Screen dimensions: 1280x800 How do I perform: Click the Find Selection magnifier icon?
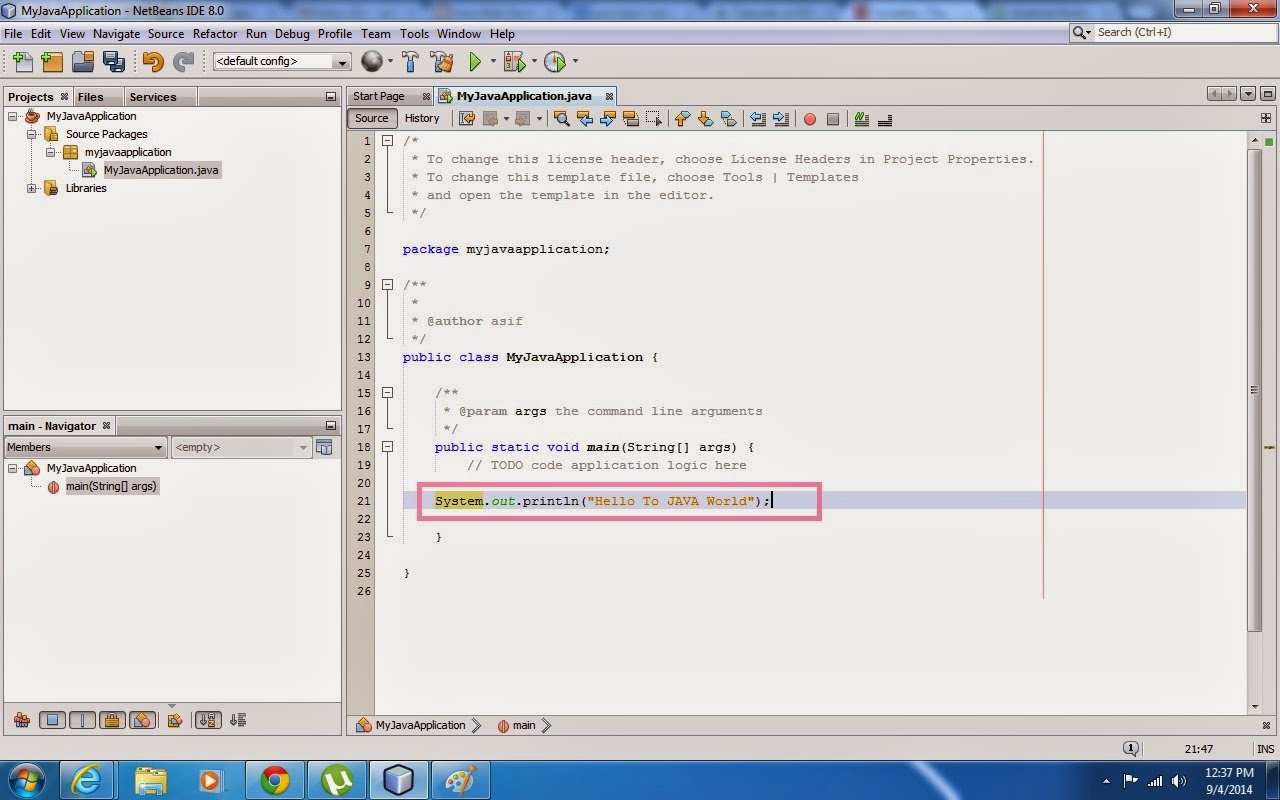coord(561,119)
